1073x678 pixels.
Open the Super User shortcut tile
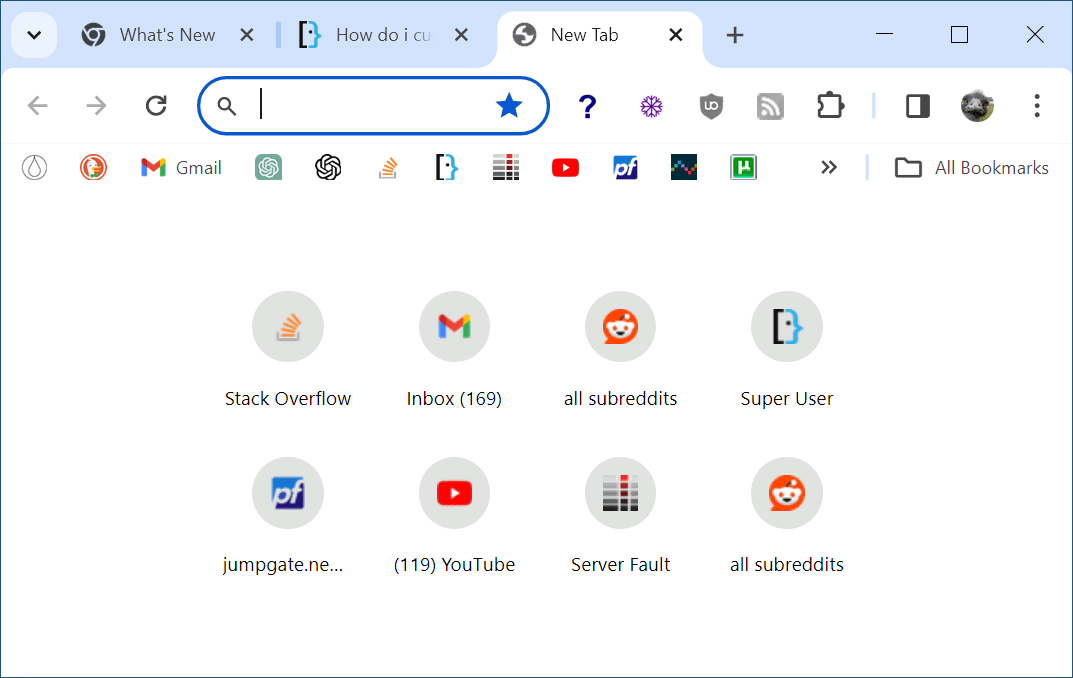(x=787, y=350)
